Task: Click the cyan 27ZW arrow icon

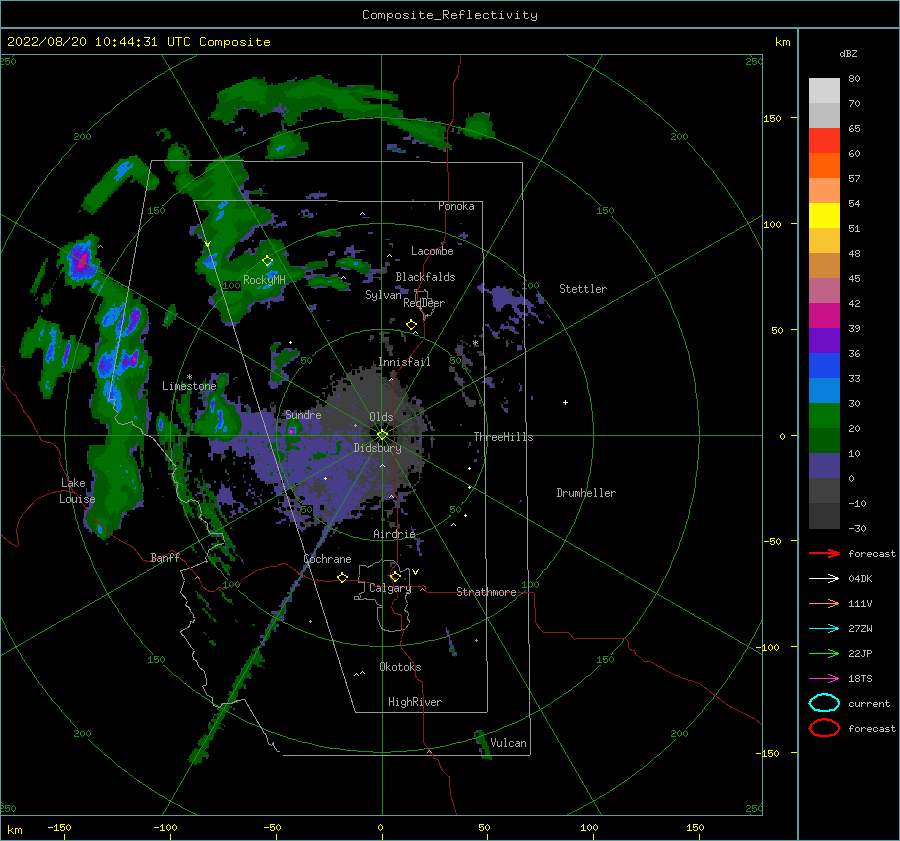Action: coord(824,629)
